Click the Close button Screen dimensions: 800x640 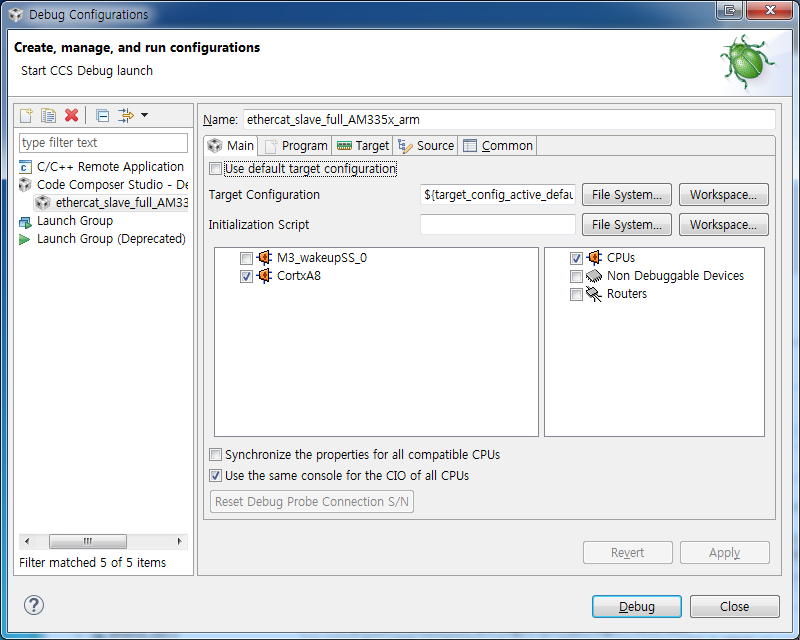click(735, 606)
